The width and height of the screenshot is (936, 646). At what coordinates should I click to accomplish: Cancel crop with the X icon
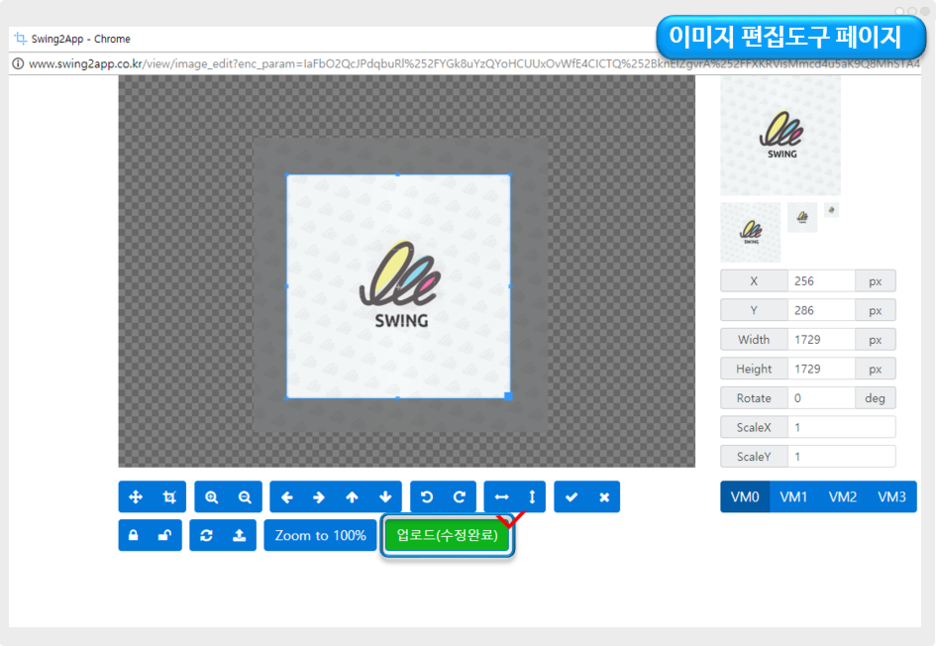point(604,497)
